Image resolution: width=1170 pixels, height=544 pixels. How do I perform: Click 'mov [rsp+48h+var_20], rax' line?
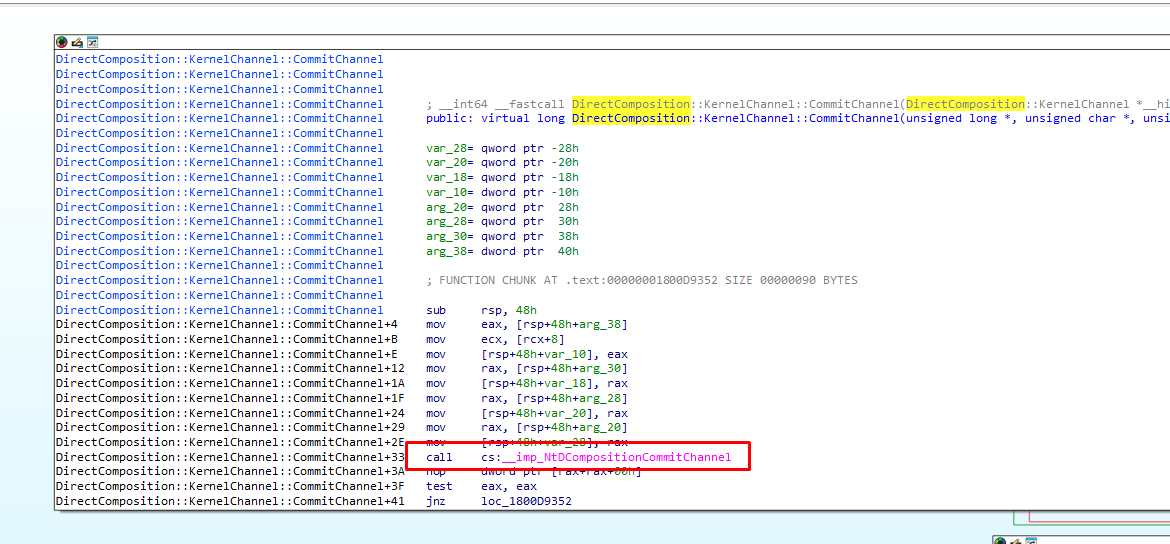point(527,413)
